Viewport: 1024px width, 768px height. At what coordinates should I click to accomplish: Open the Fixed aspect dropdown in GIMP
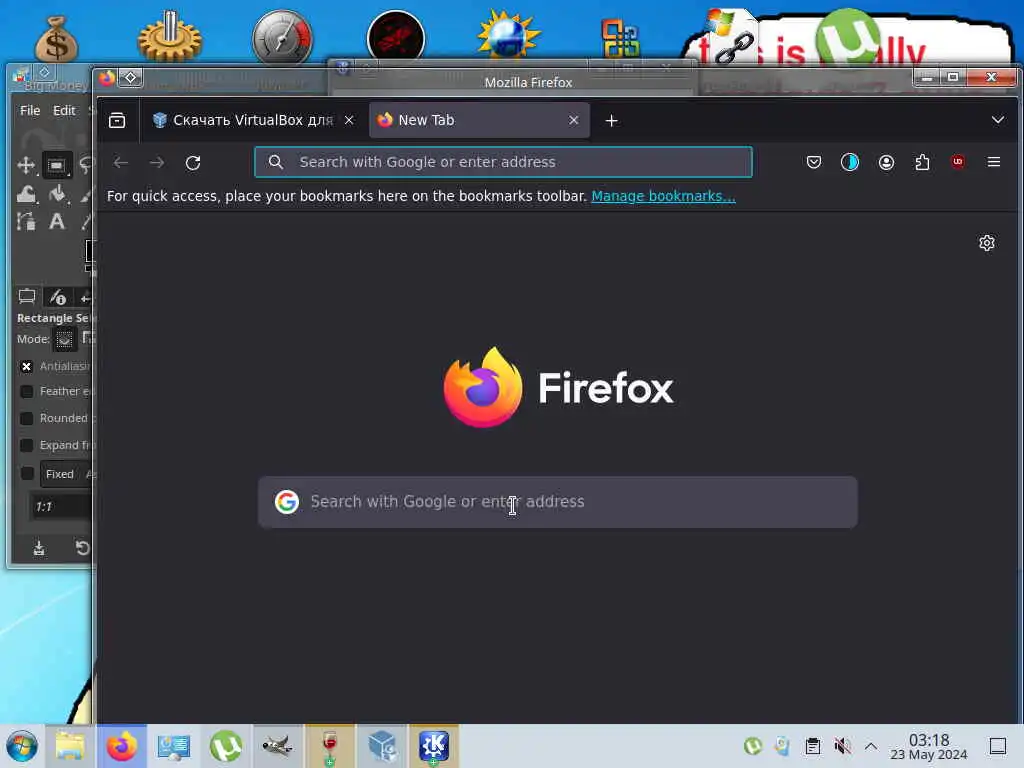[67, 474]
